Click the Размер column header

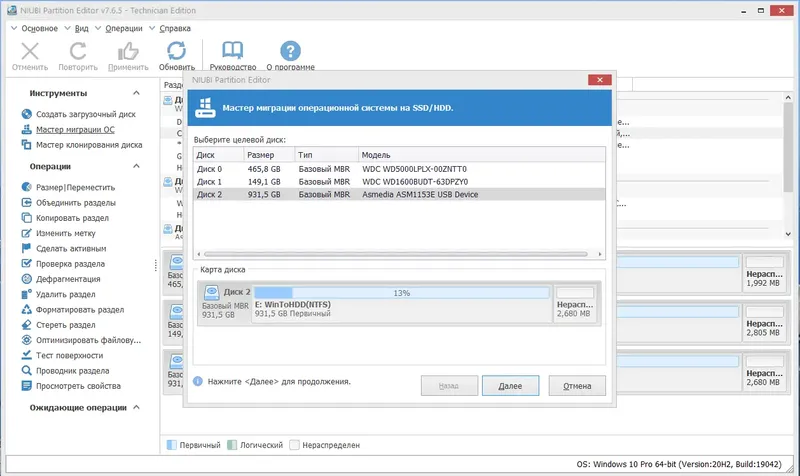(x=269, y=155)
